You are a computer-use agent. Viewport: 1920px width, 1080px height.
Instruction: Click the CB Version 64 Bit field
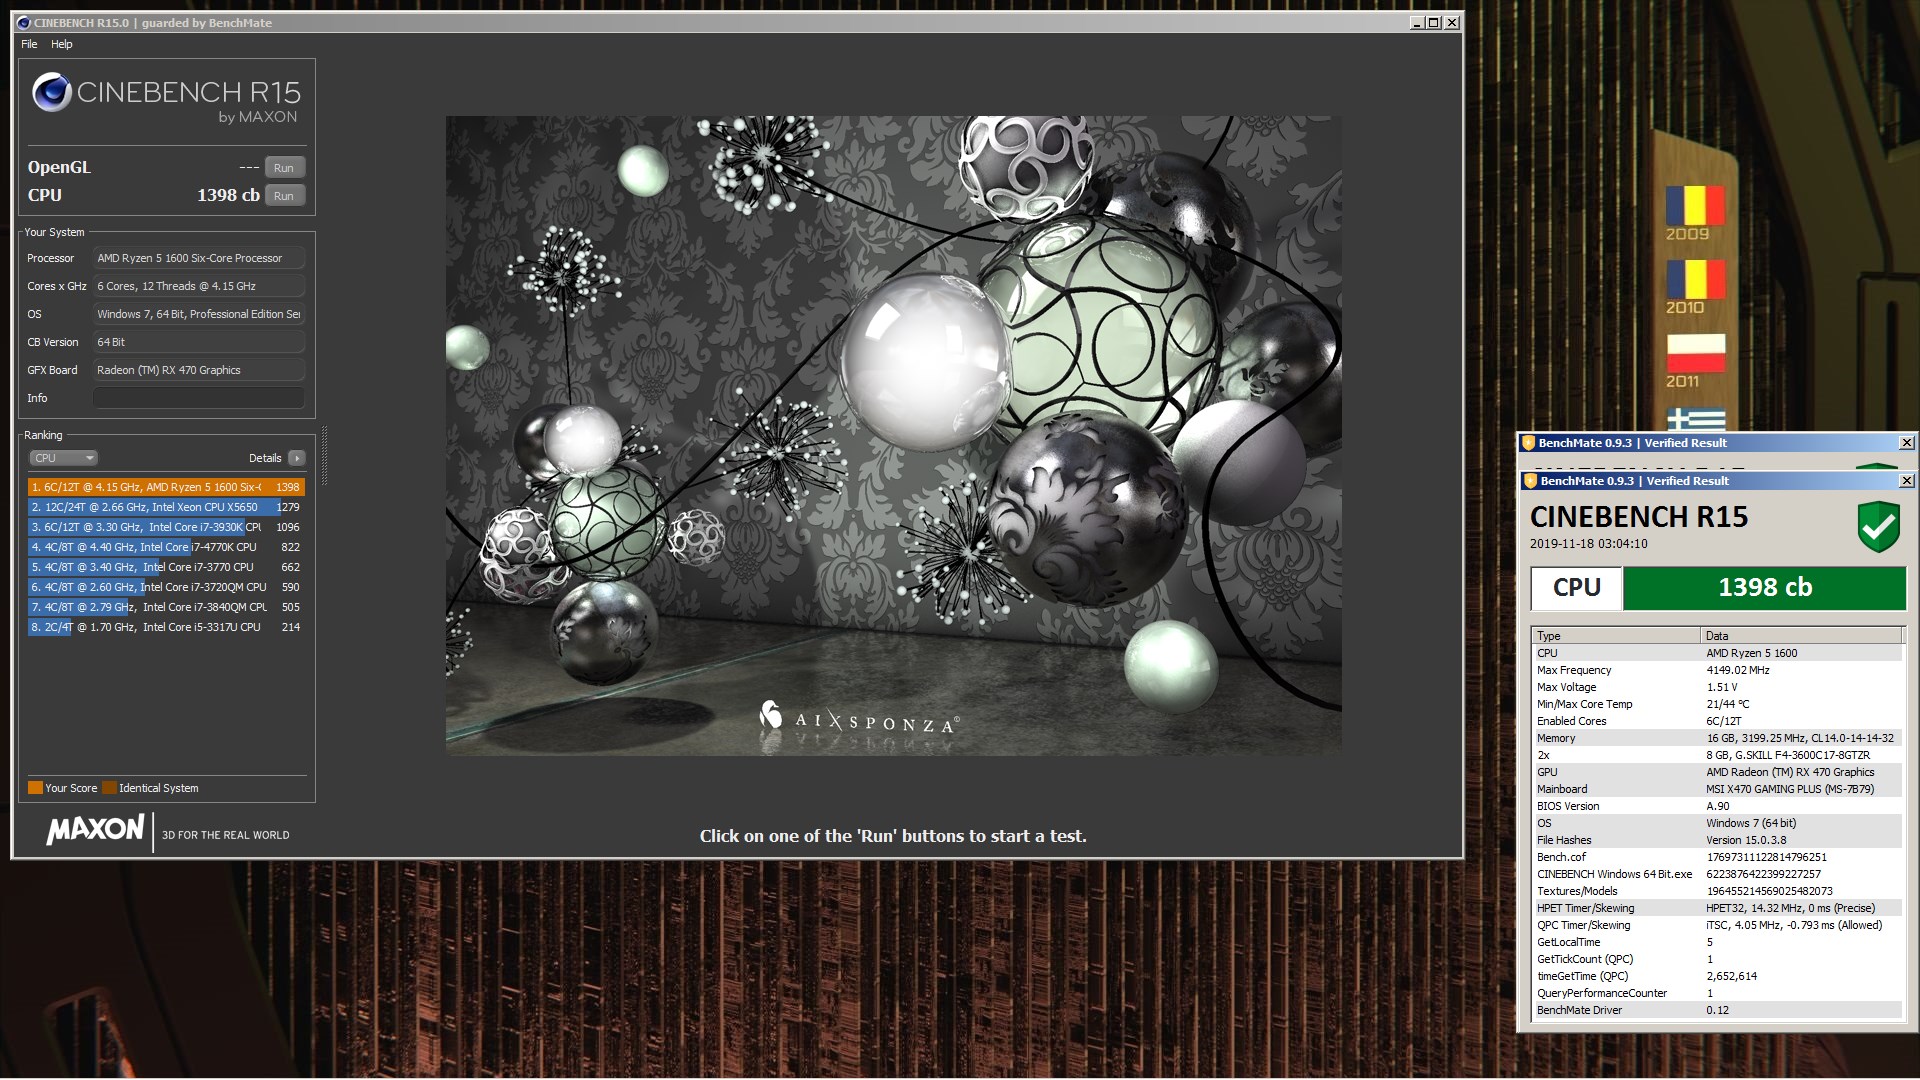(x=199, y=342)
